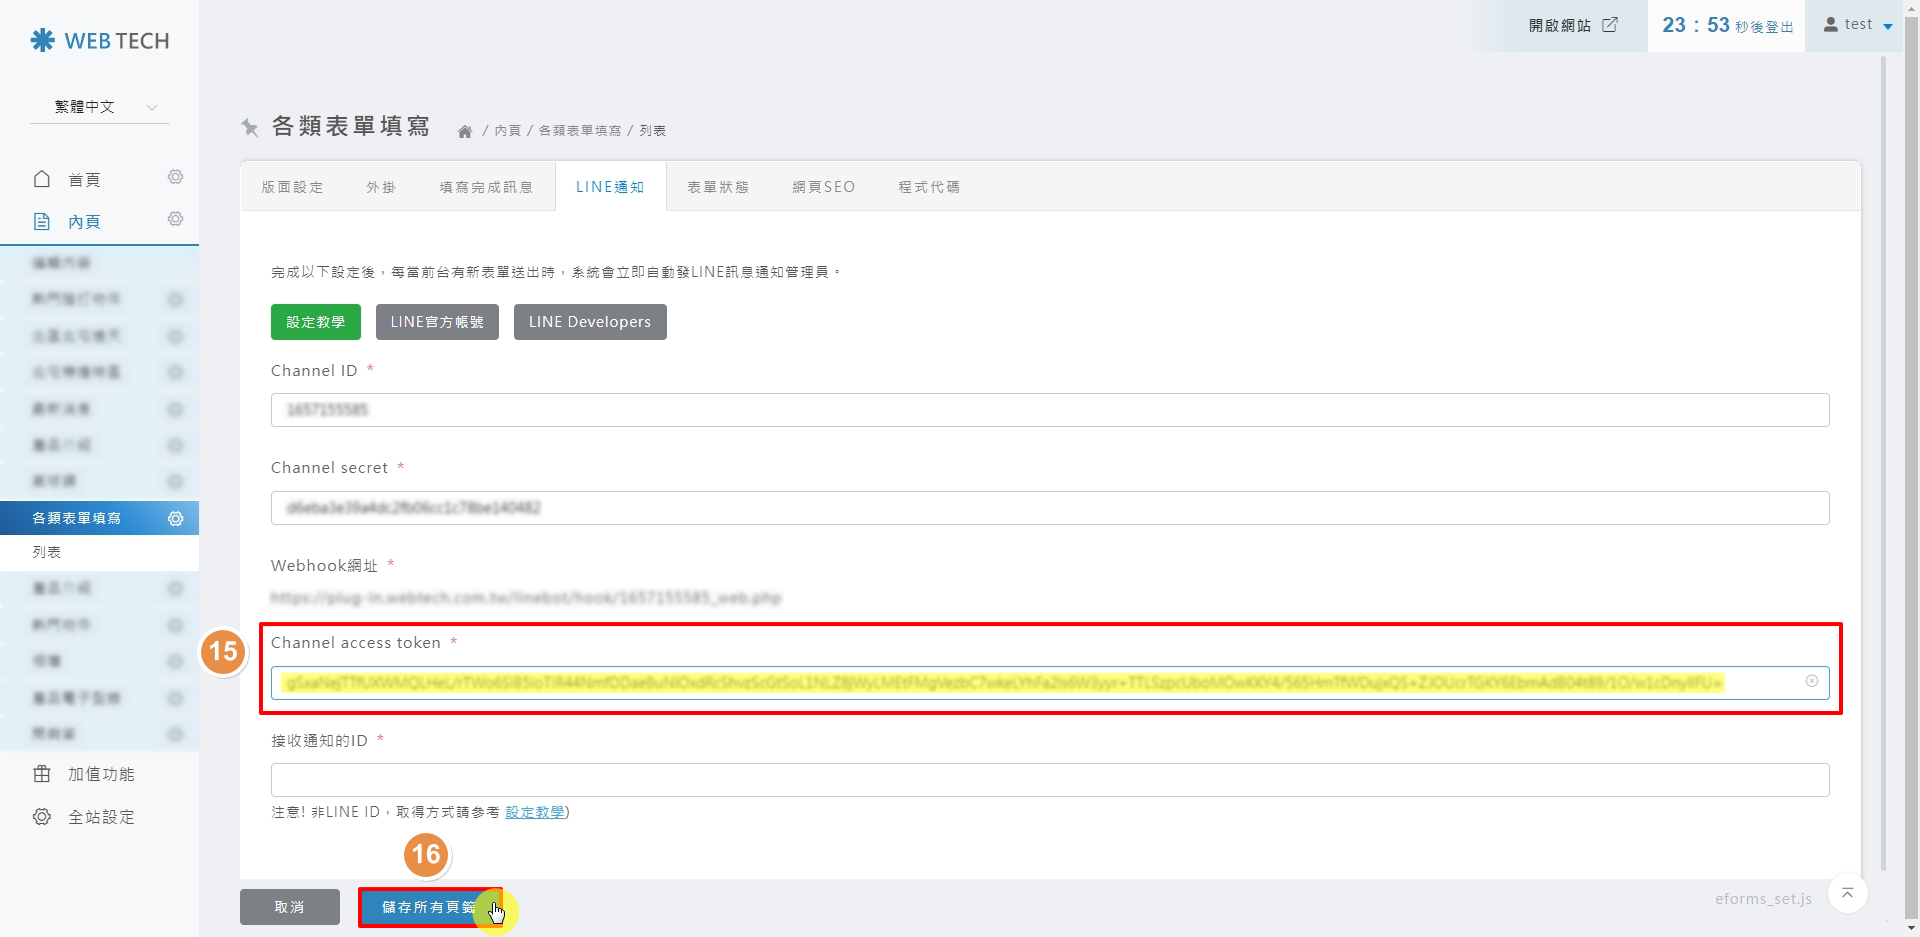Open the 繁體中文 language dropdown
Viewport: 1920px width, 937px height.
pyautogui.click(x=100, y=107)
